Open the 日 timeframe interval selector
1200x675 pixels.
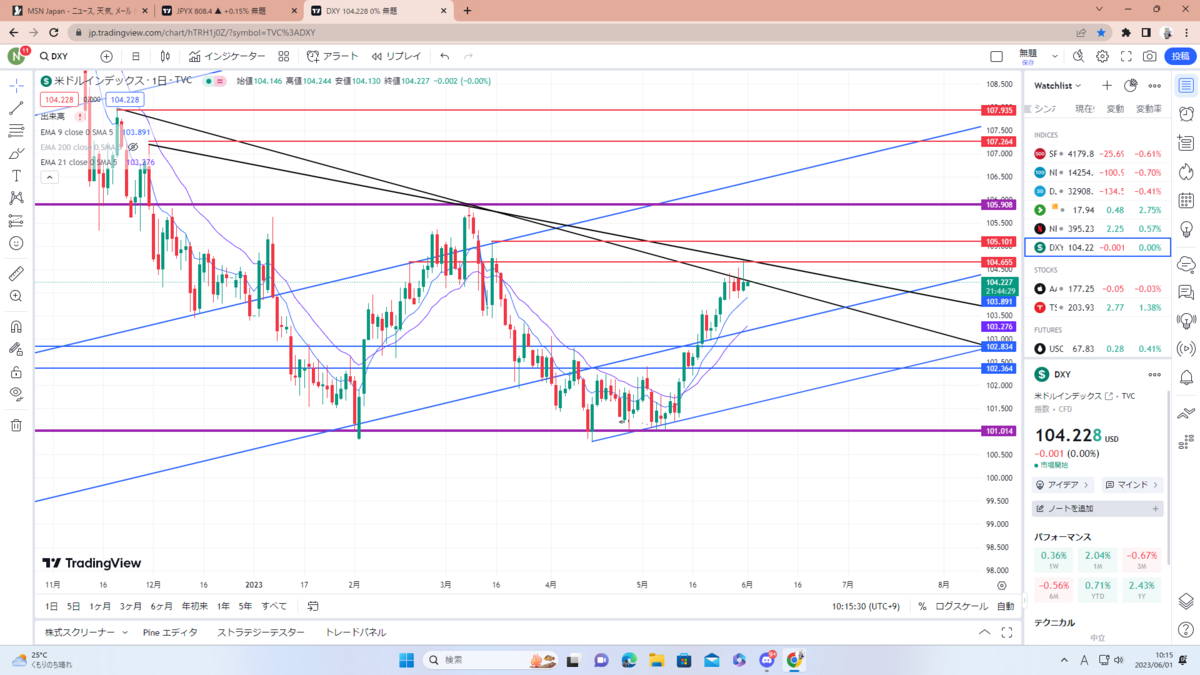tap(136, 57)
